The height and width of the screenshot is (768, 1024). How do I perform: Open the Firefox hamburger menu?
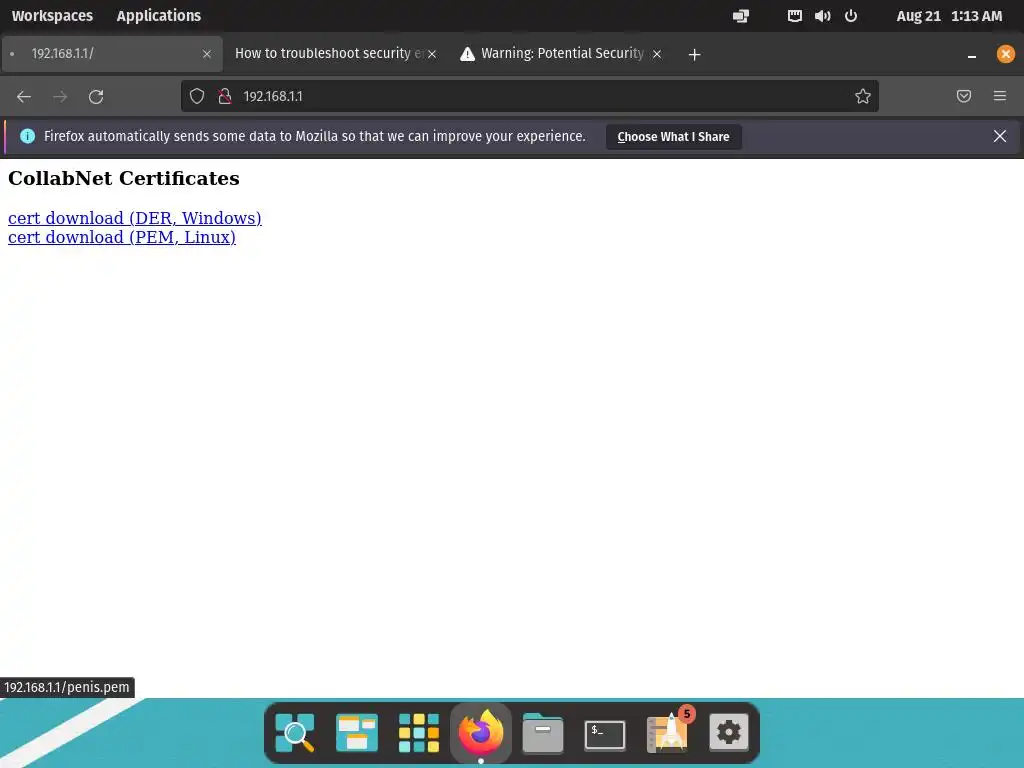[x=1000, y=97]
